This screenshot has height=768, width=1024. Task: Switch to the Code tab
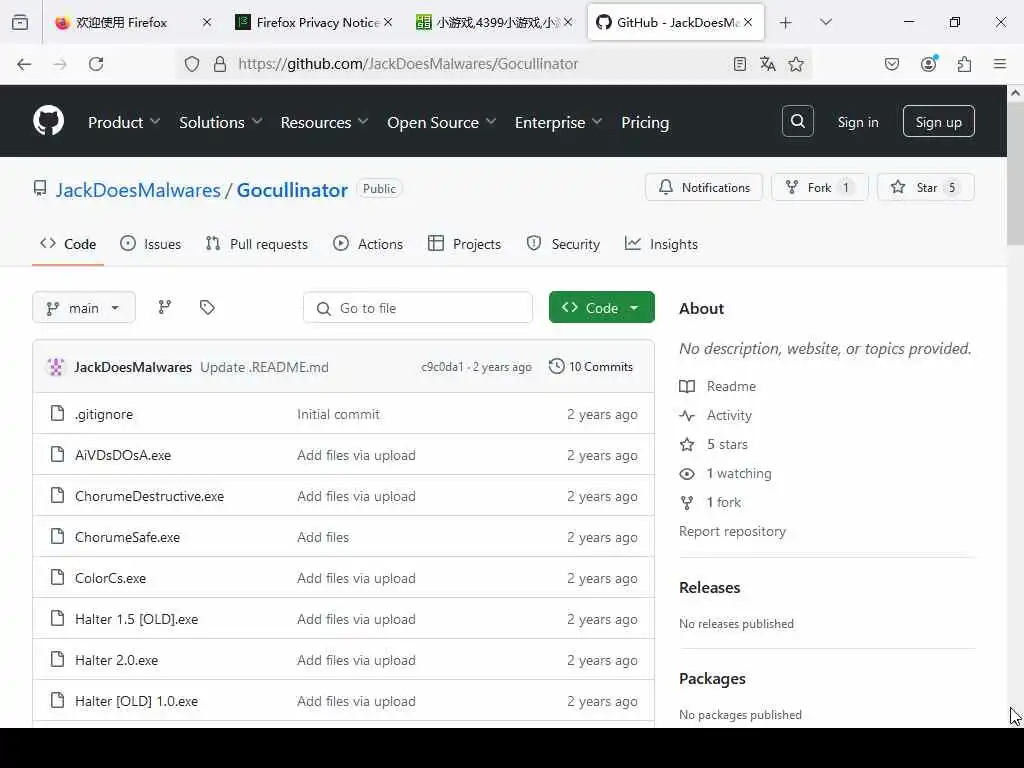click(68, 244)
